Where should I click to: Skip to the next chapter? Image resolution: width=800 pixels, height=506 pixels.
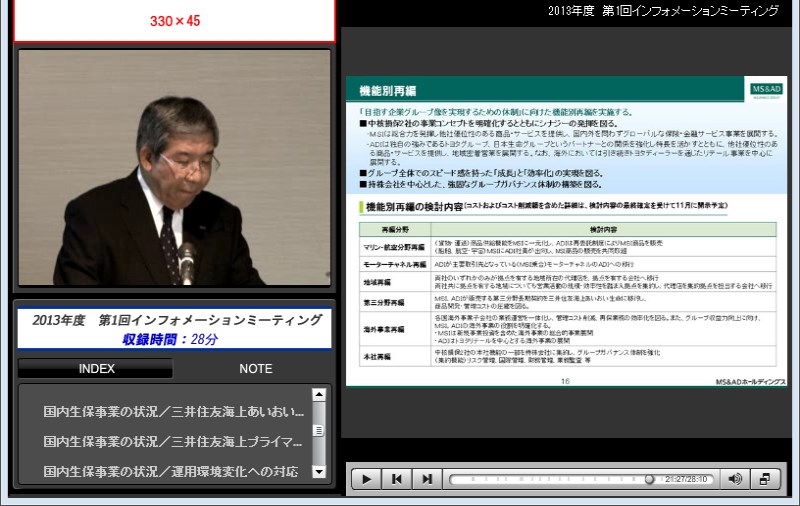(x=427, y=479)
